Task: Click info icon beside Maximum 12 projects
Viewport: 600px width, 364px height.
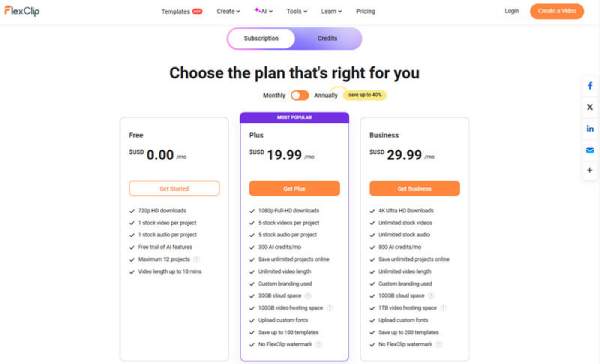Action: click(x=196, y=259)
